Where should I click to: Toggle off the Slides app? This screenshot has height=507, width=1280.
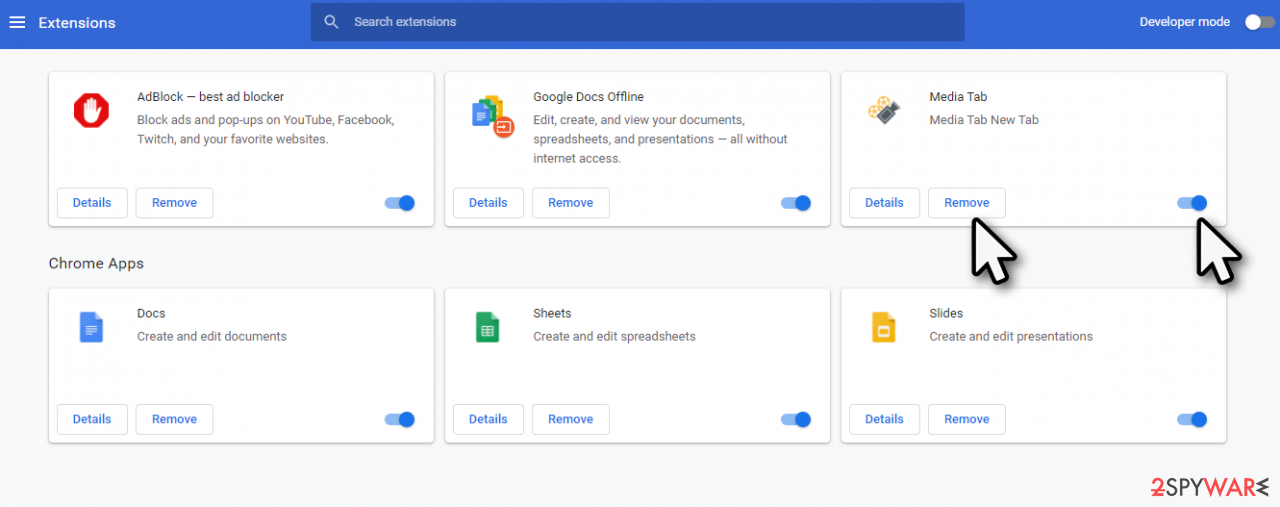click(x=1192, y=420)
